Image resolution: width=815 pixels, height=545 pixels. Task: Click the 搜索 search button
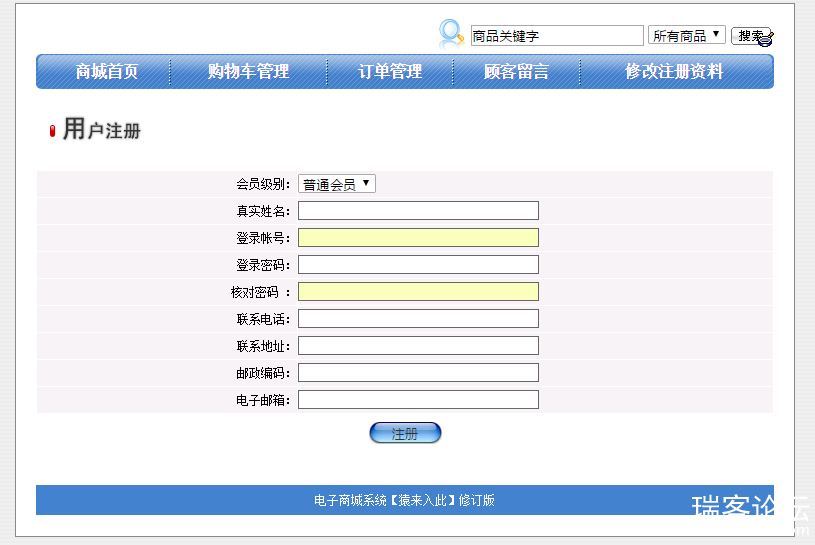tap(752, 36)
